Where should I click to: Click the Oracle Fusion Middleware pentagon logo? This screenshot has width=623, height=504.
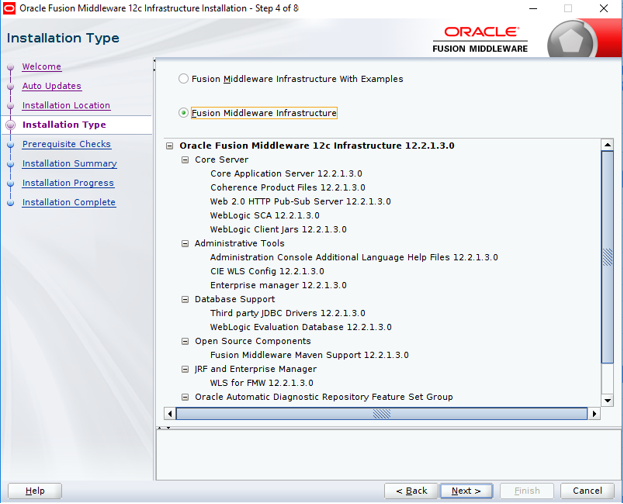click(574, 41)
